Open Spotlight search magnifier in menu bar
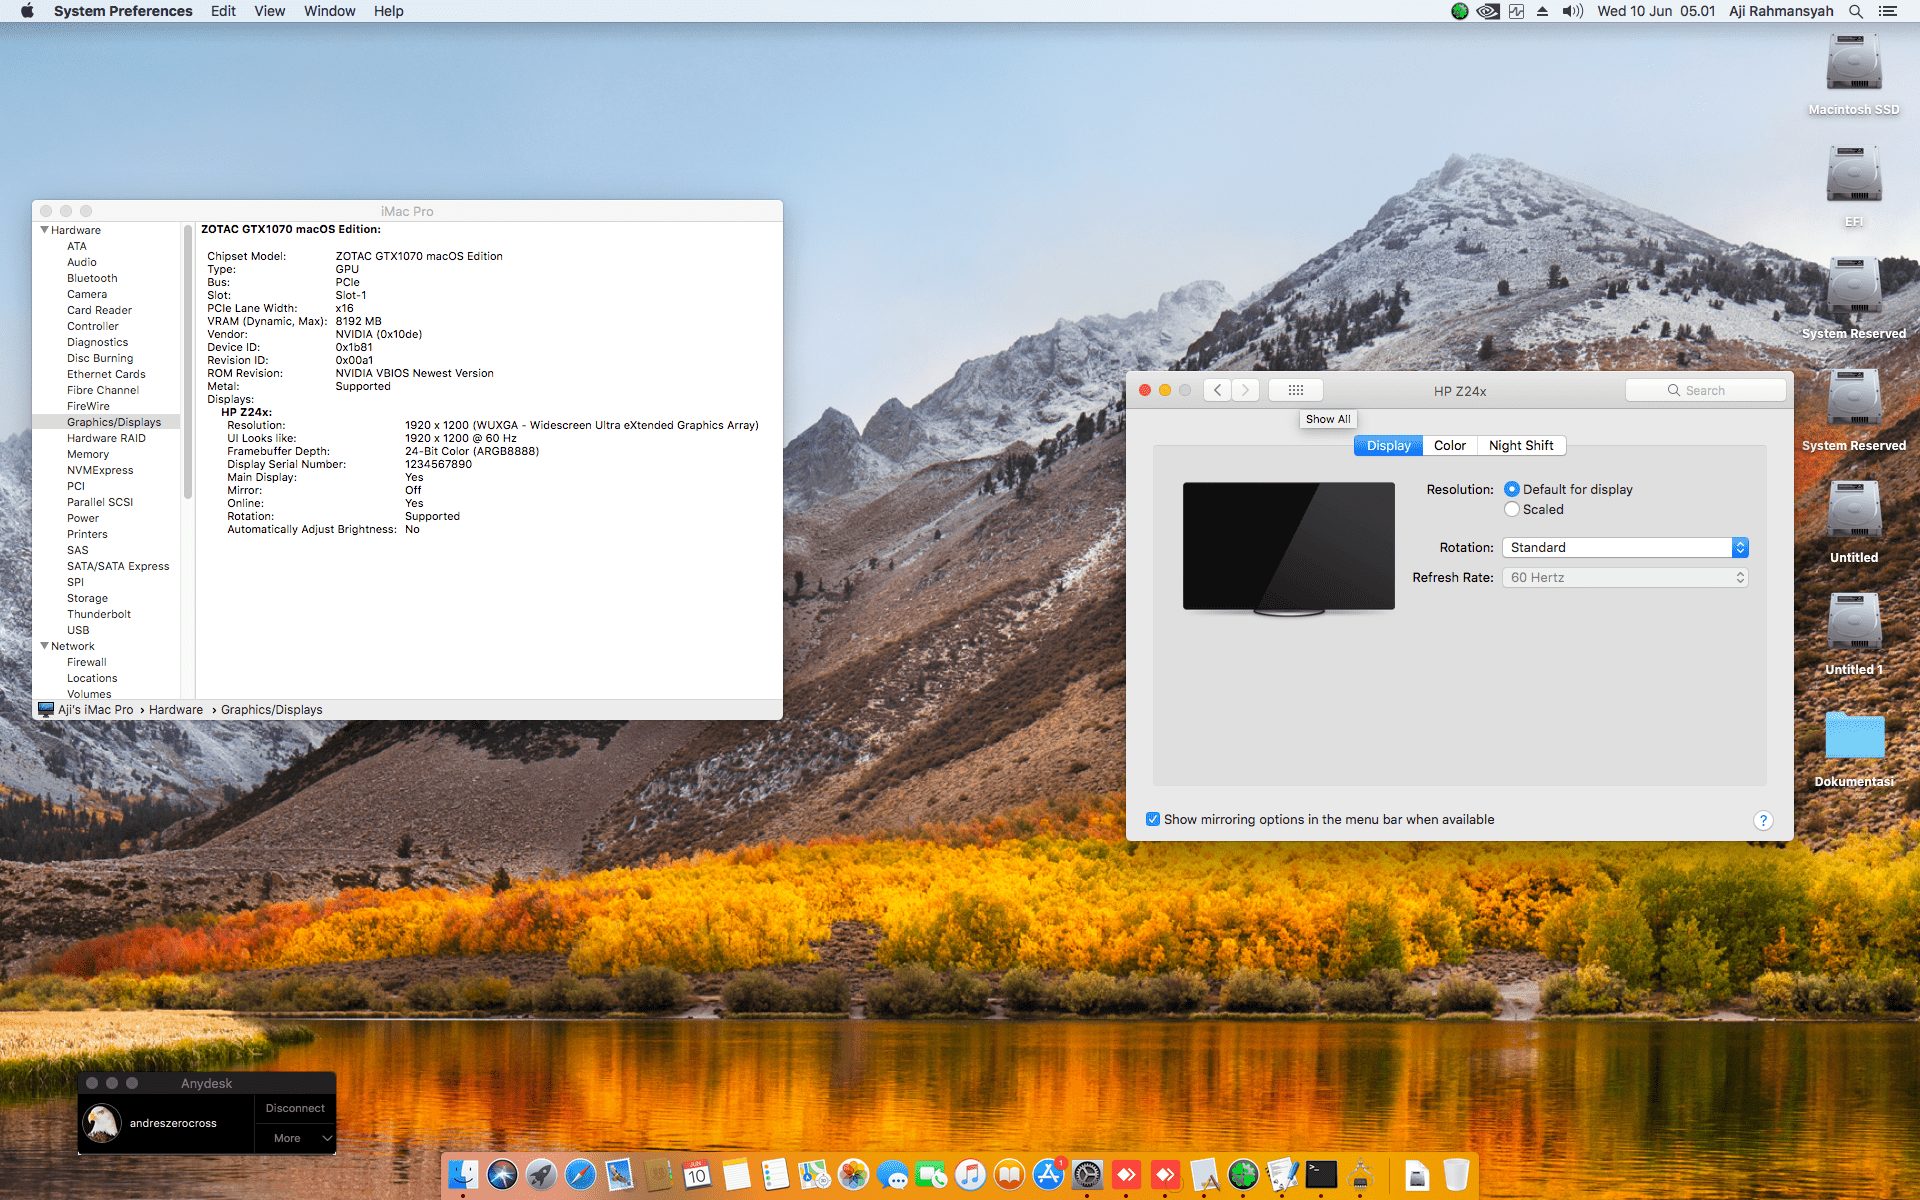This screenshot has height=1200, width=1920. (1856, 11)
